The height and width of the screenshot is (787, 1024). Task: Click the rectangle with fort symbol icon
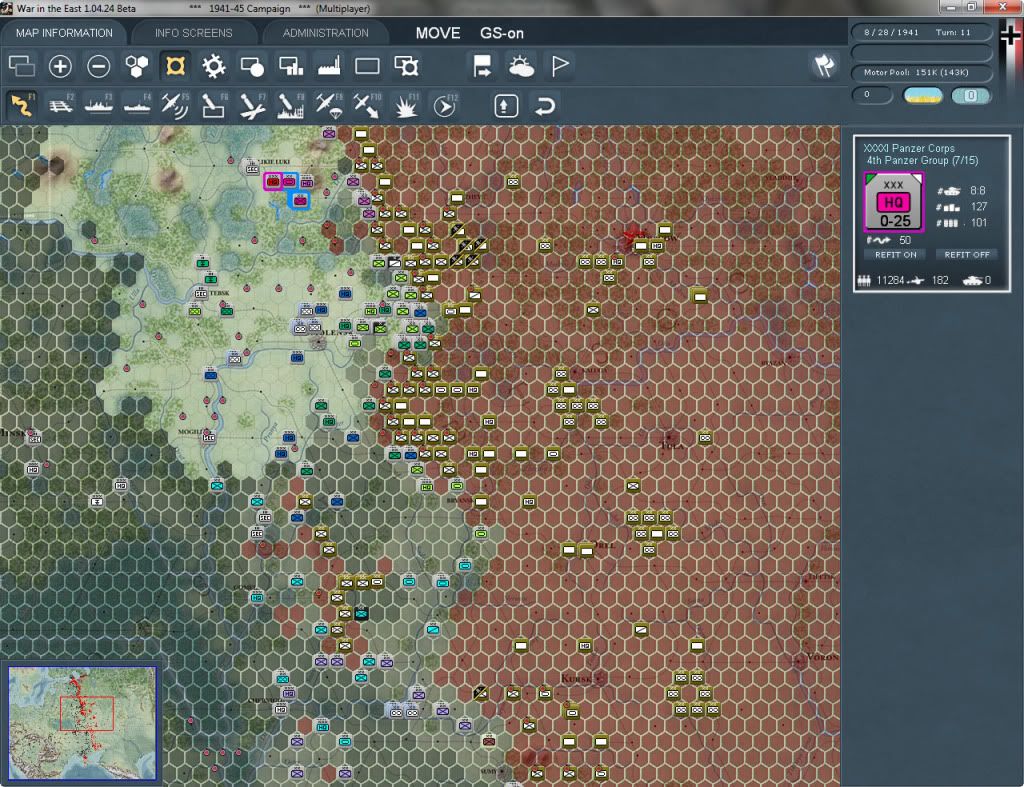(406, 66)
